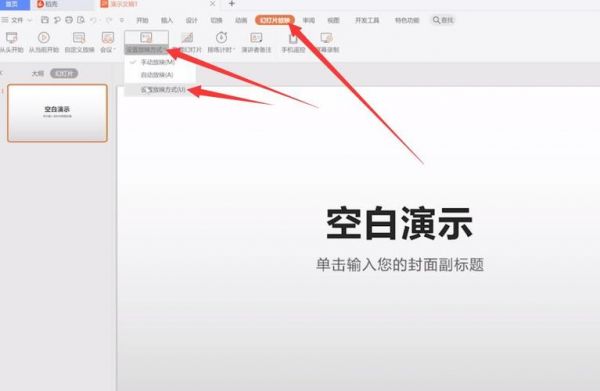Click the 屏幕录制 screen recording icon
Viewport: 600px width, 391px height.
pyautogui.click(x=326, y=37)
